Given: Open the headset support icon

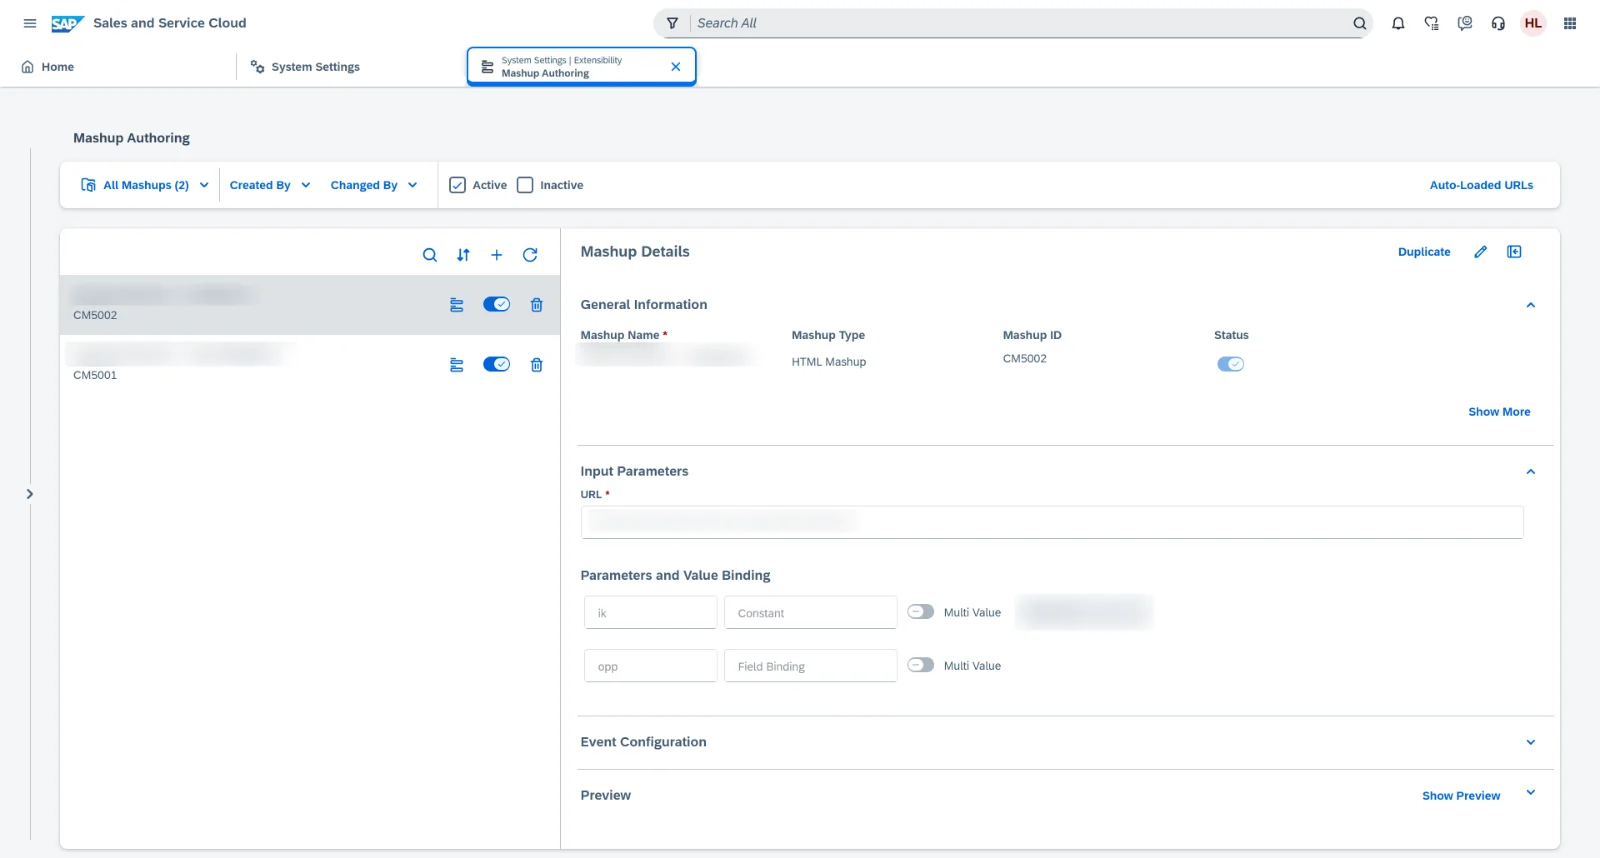Looking at the screenshot, I should click(x=1498, y=23).
